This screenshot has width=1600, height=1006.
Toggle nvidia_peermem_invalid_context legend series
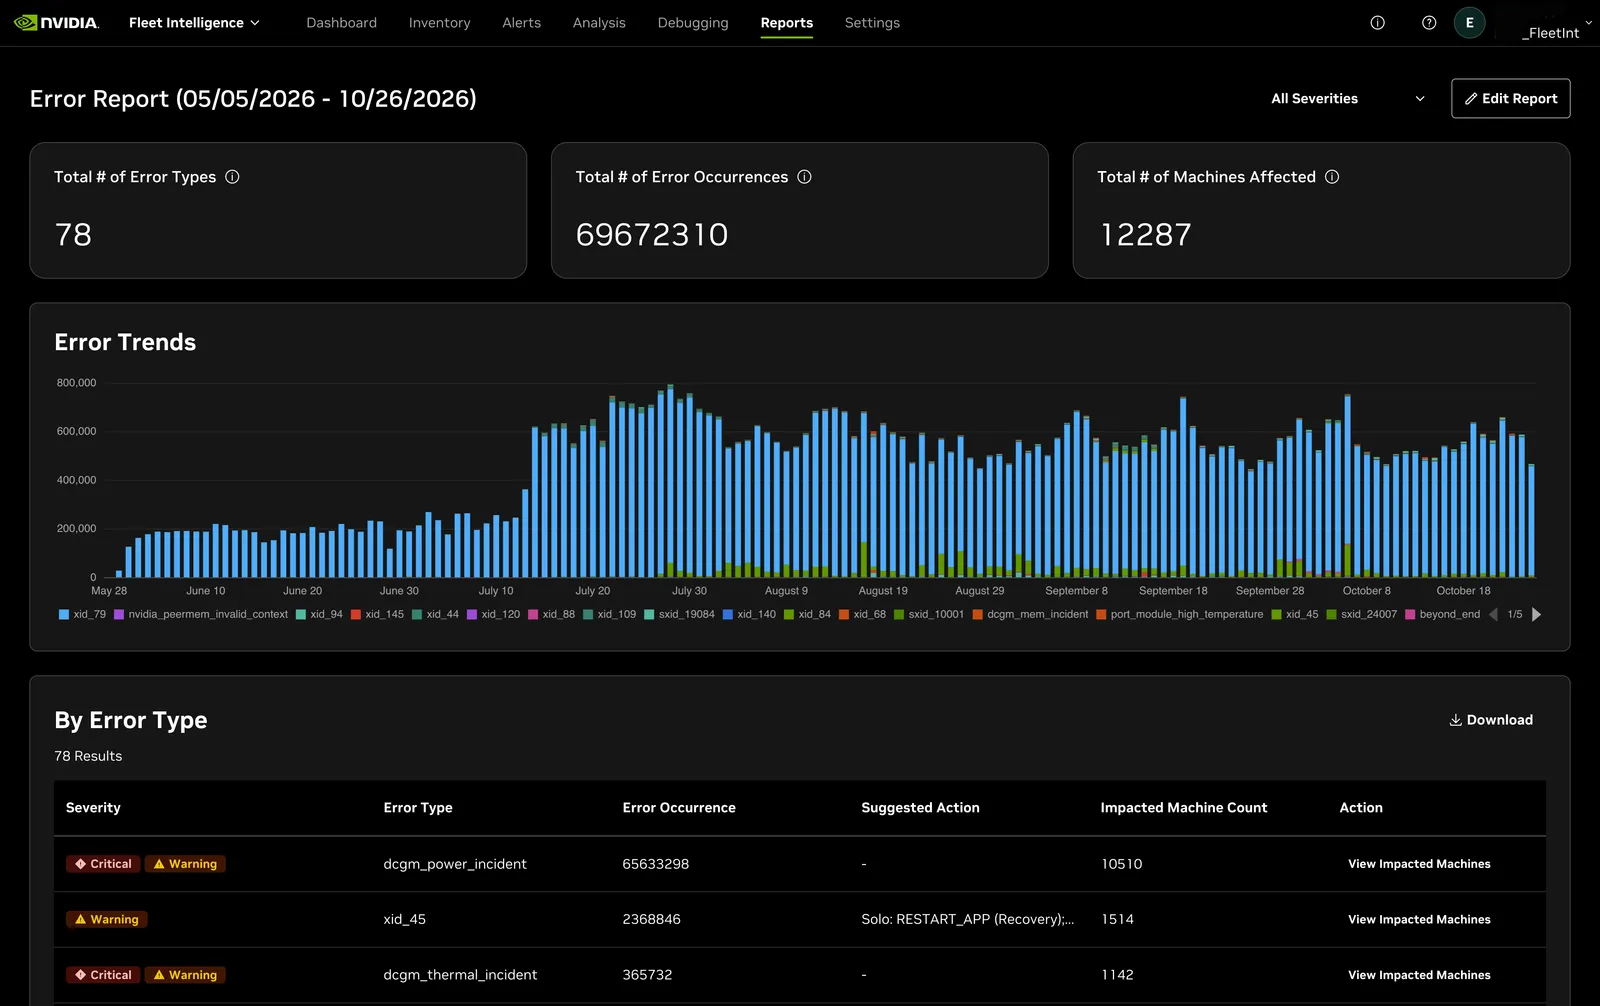click(201, 614)
